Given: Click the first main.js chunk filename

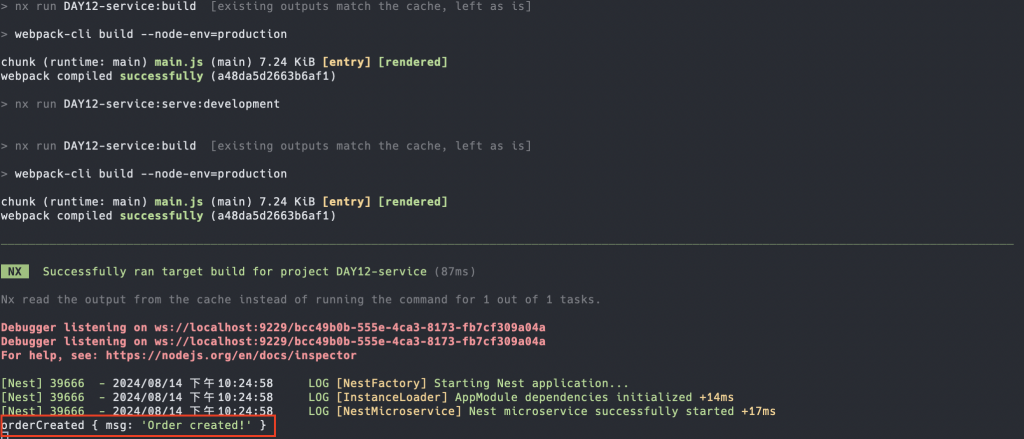Looking at the screenshot, I should pyautogui.click(x=175, y=61).
